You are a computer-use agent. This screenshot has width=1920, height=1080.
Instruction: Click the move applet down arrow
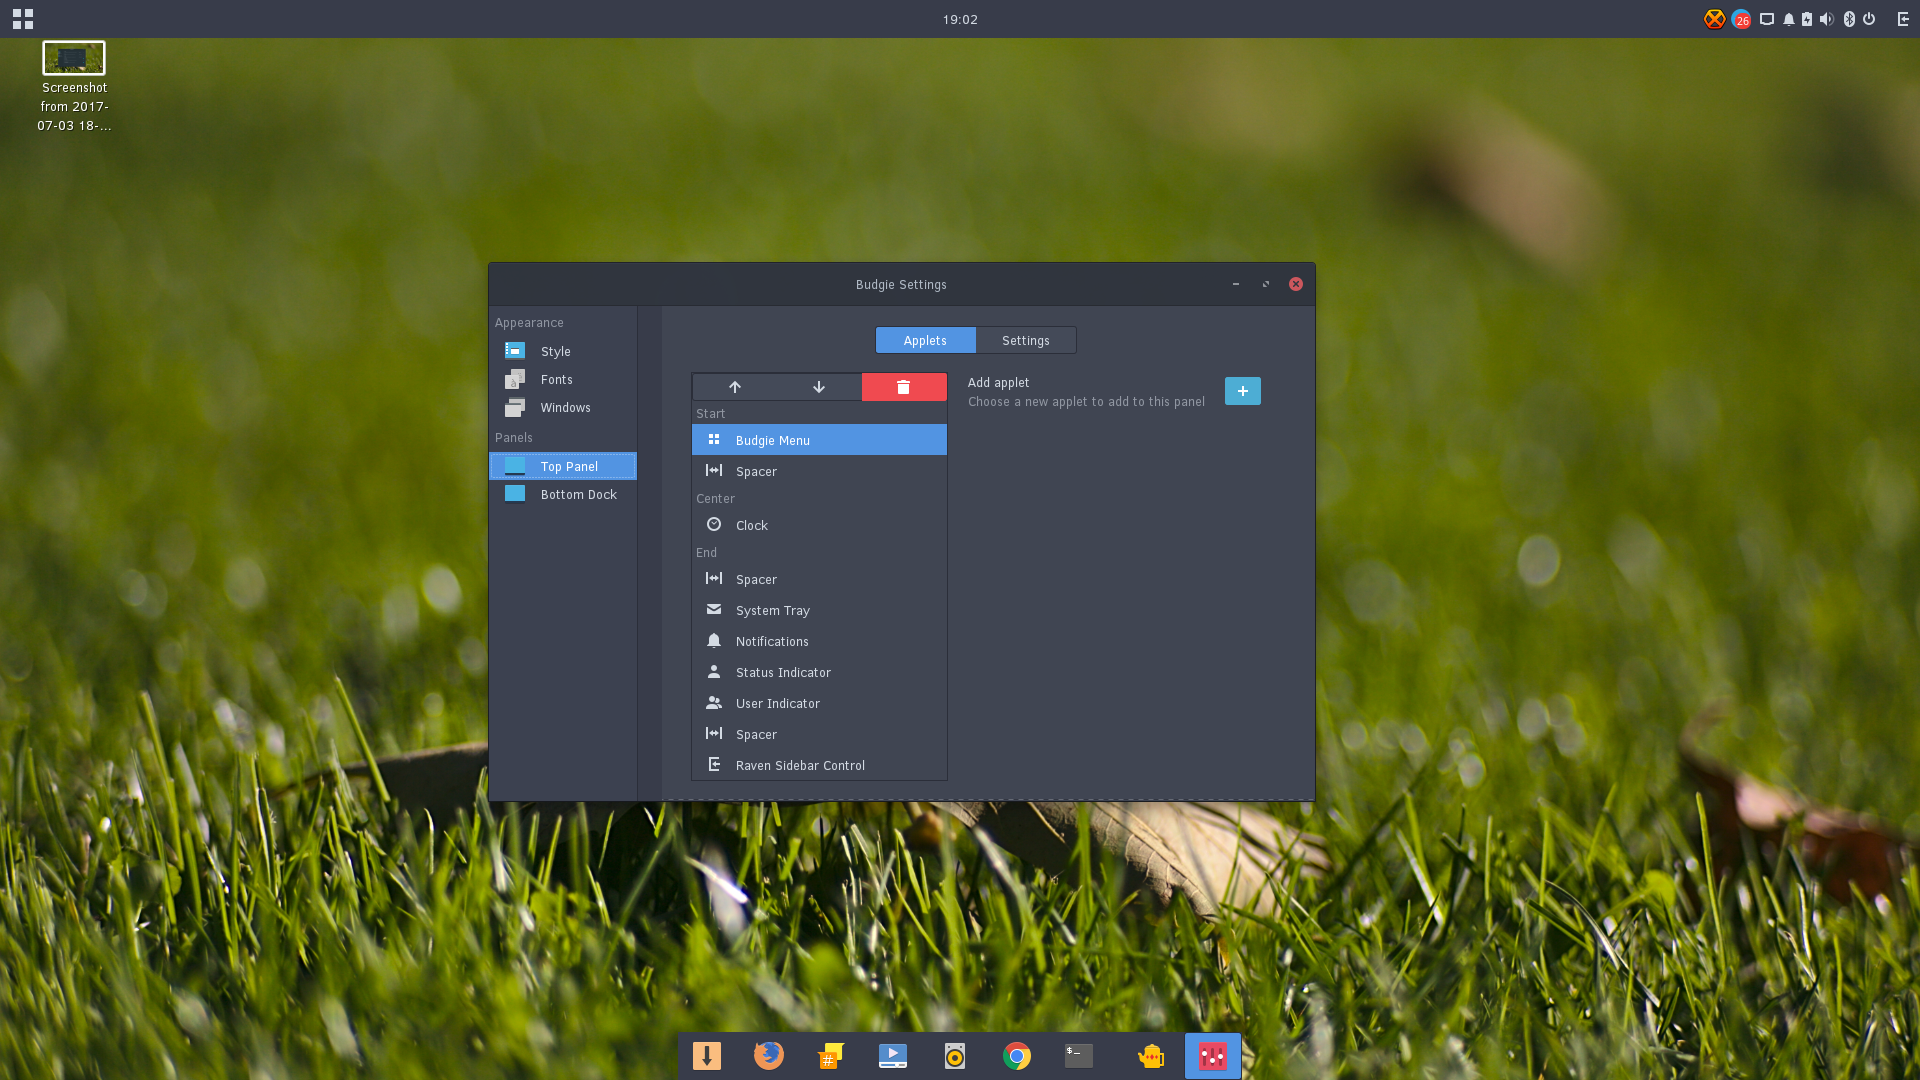[819, 387]
